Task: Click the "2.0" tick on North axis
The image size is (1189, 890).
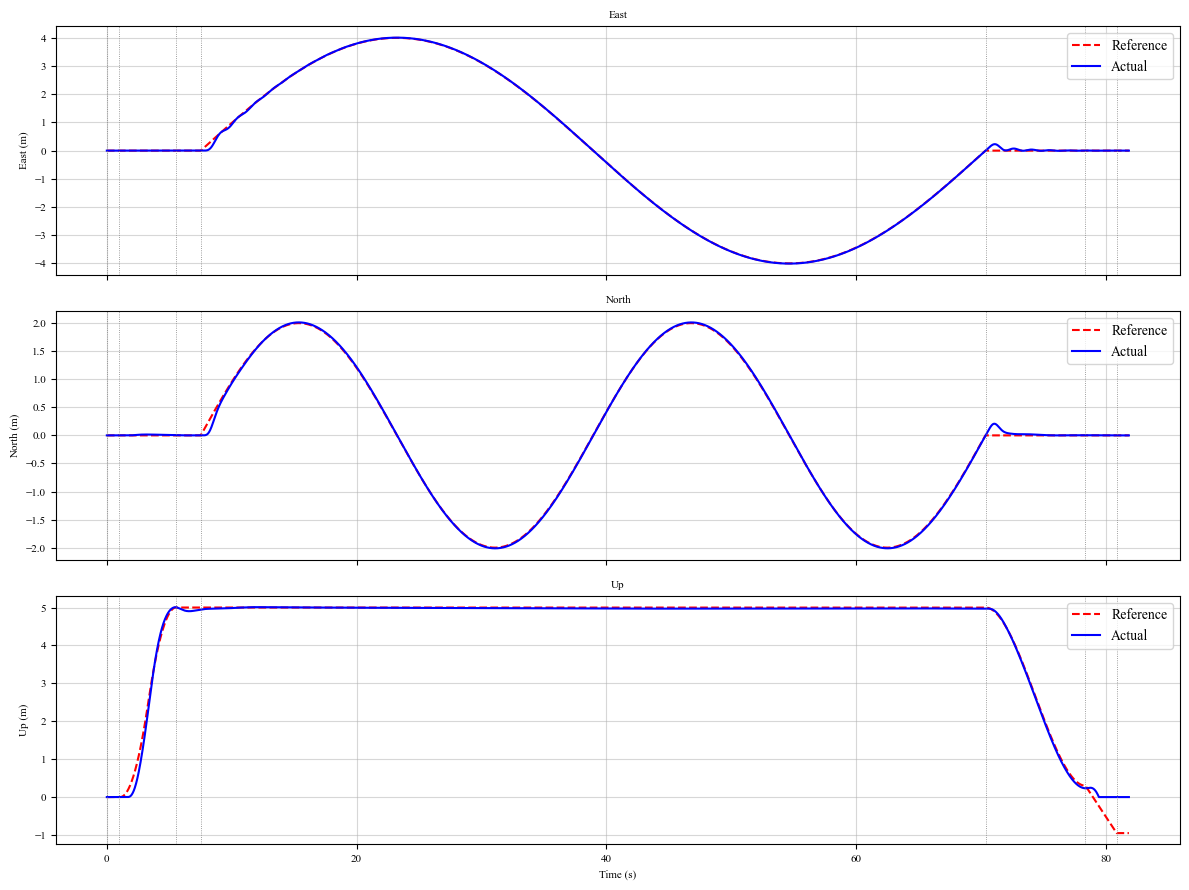Action: click(39, 324)
